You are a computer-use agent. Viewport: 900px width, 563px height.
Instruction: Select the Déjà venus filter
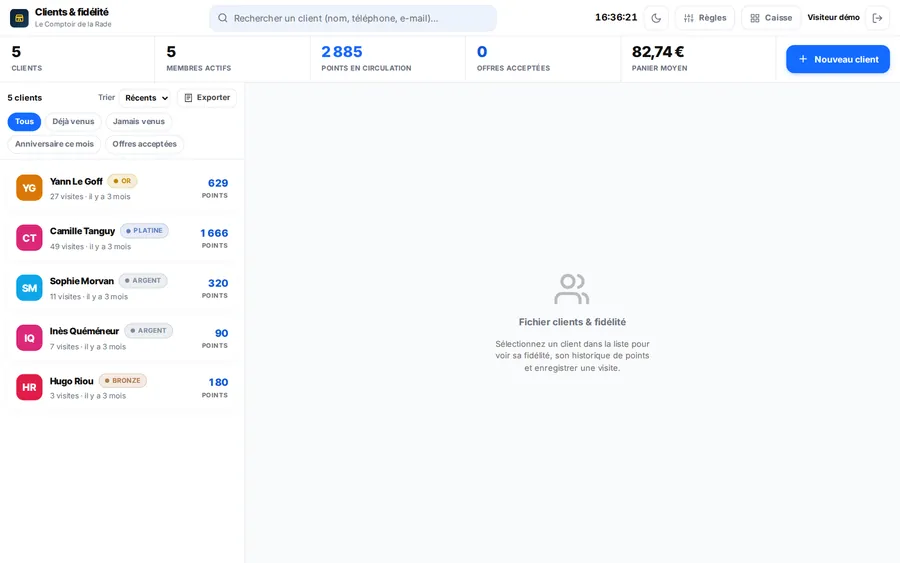[73, 122]
